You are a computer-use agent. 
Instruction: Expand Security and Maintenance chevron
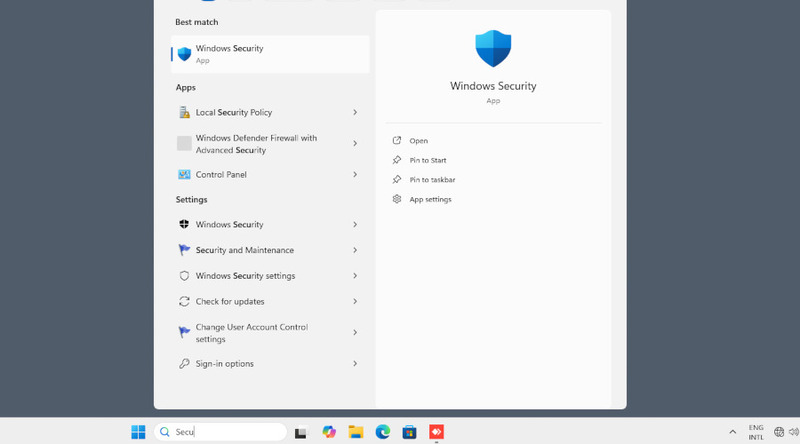(355, 250)
